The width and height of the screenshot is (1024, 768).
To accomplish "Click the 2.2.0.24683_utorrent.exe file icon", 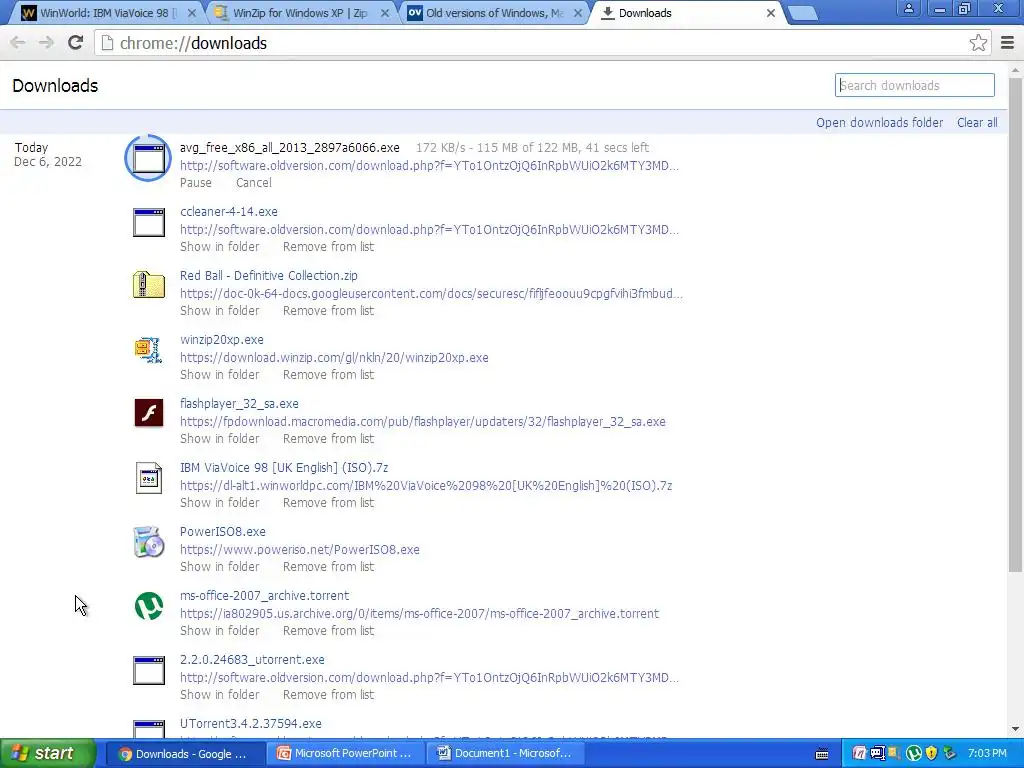I will tap(149, 671).
